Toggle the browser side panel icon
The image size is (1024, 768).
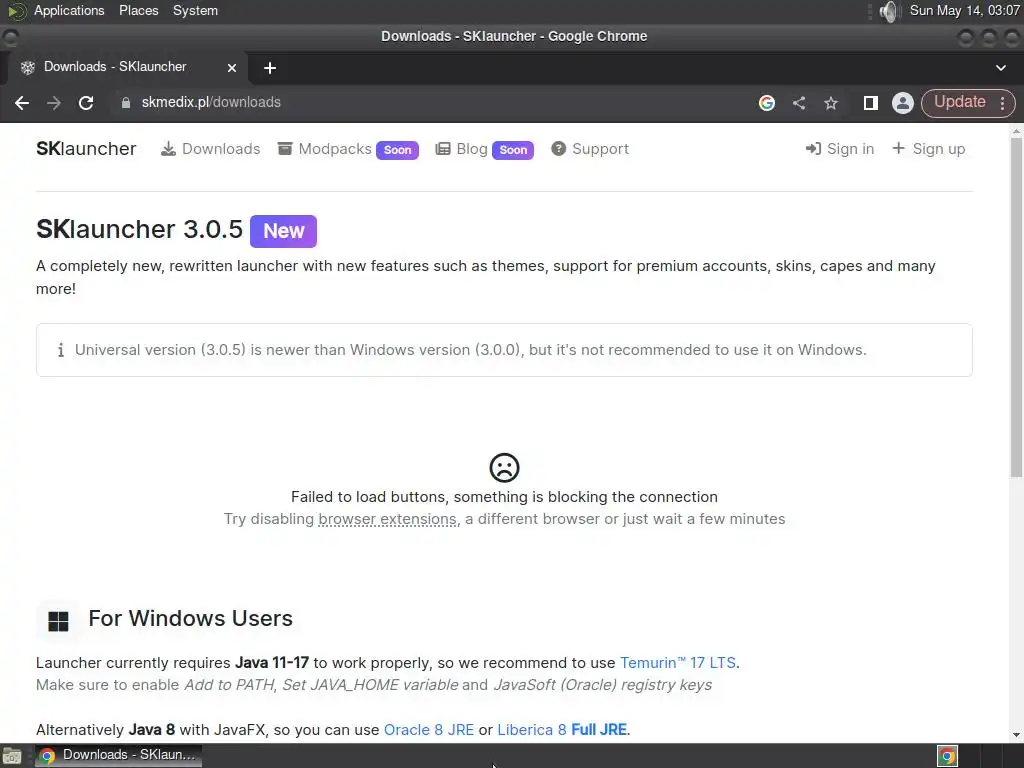[x=871, y=103]
